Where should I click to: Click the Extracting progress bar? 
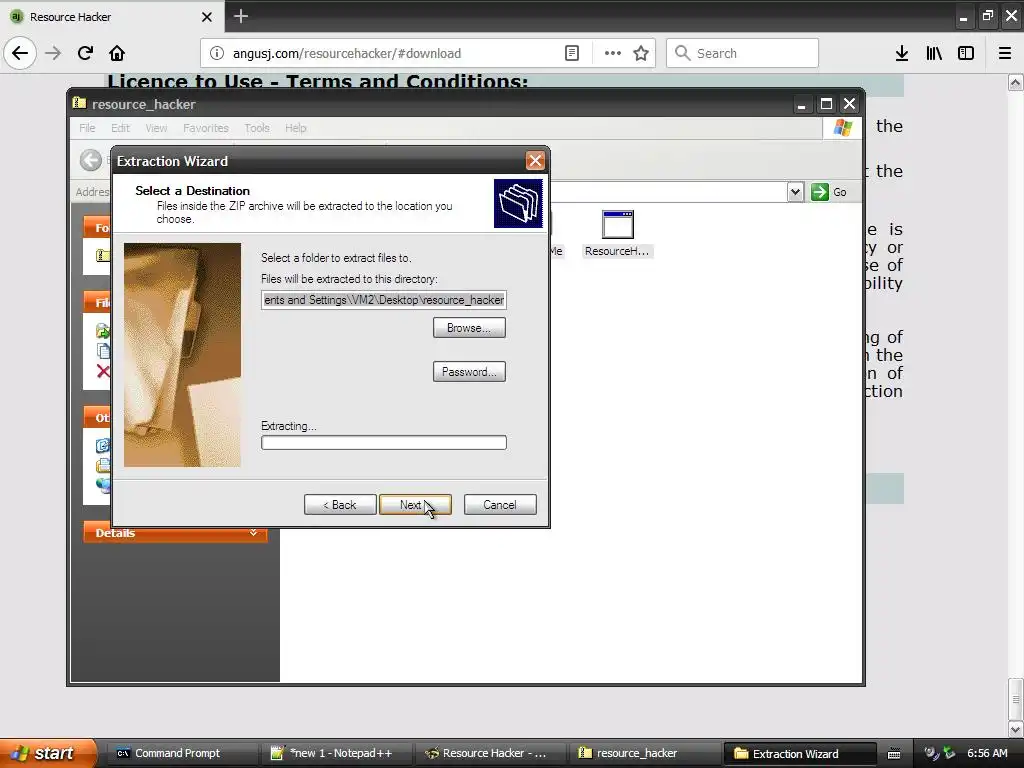coord(384,443)
